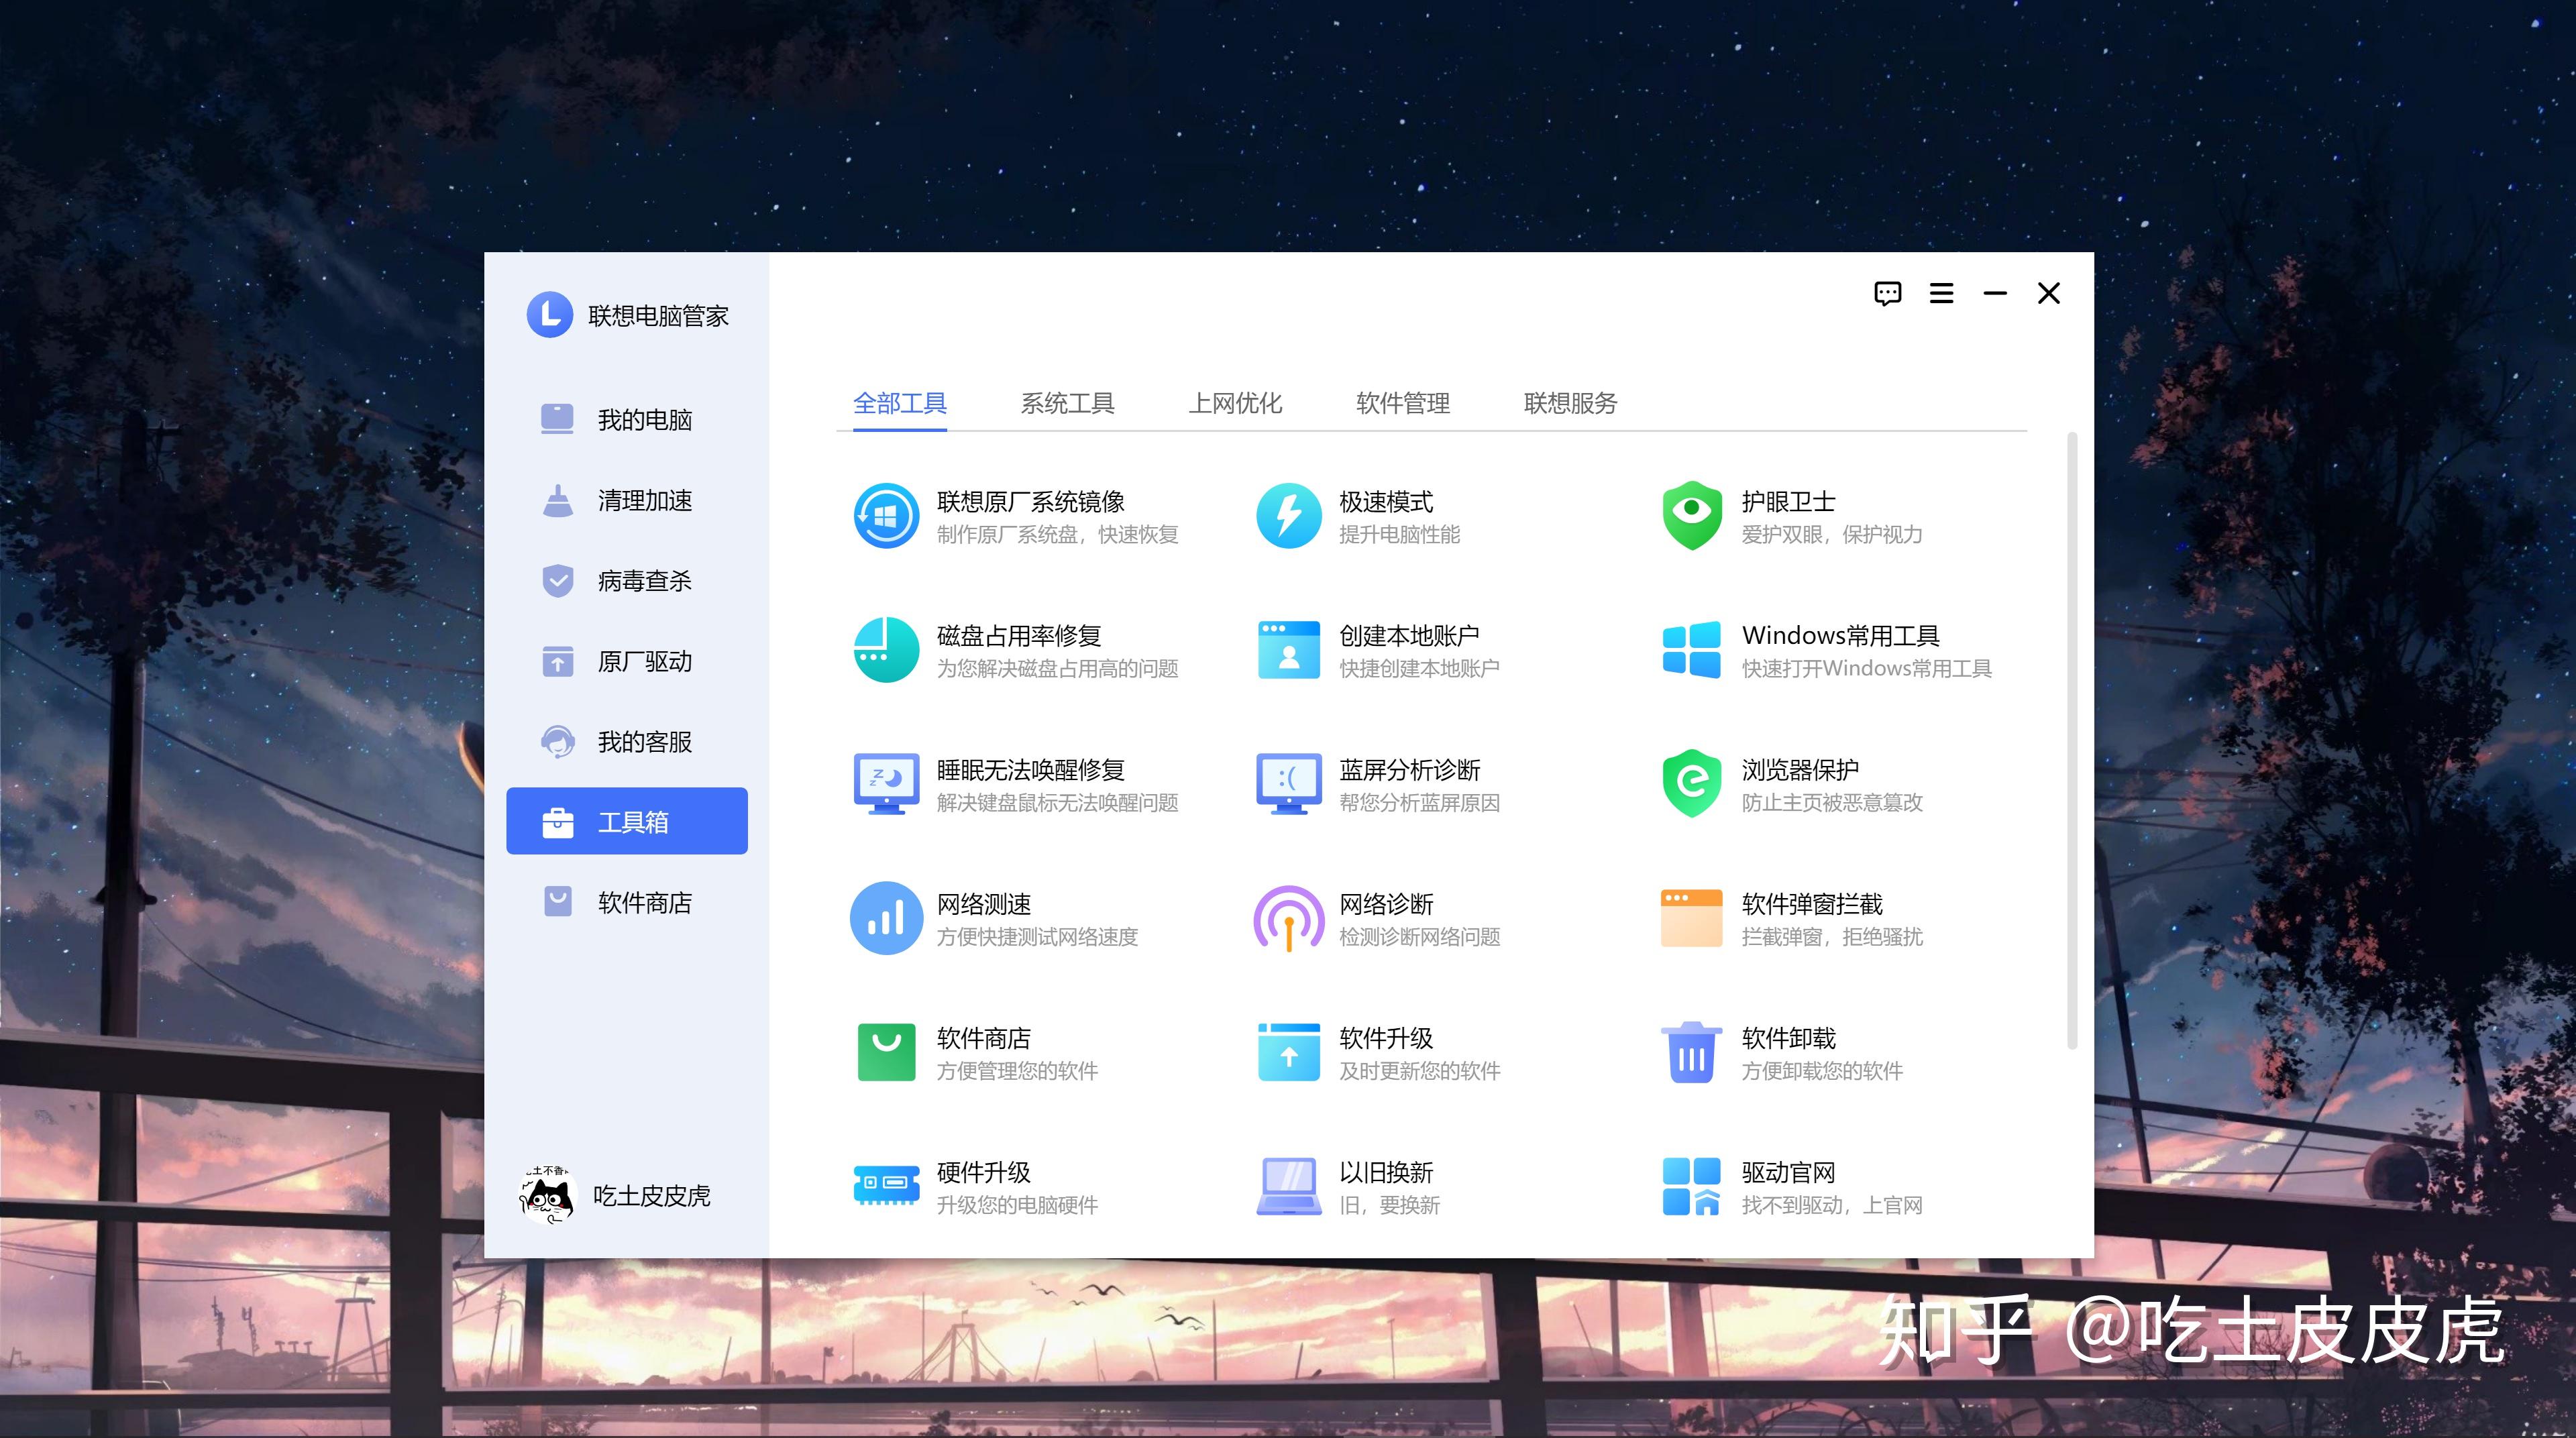The height and width of the screenshot is (1438, 2576).
Task: Click text 防止主页被恶意篡改
Action: click(1832, 802)
